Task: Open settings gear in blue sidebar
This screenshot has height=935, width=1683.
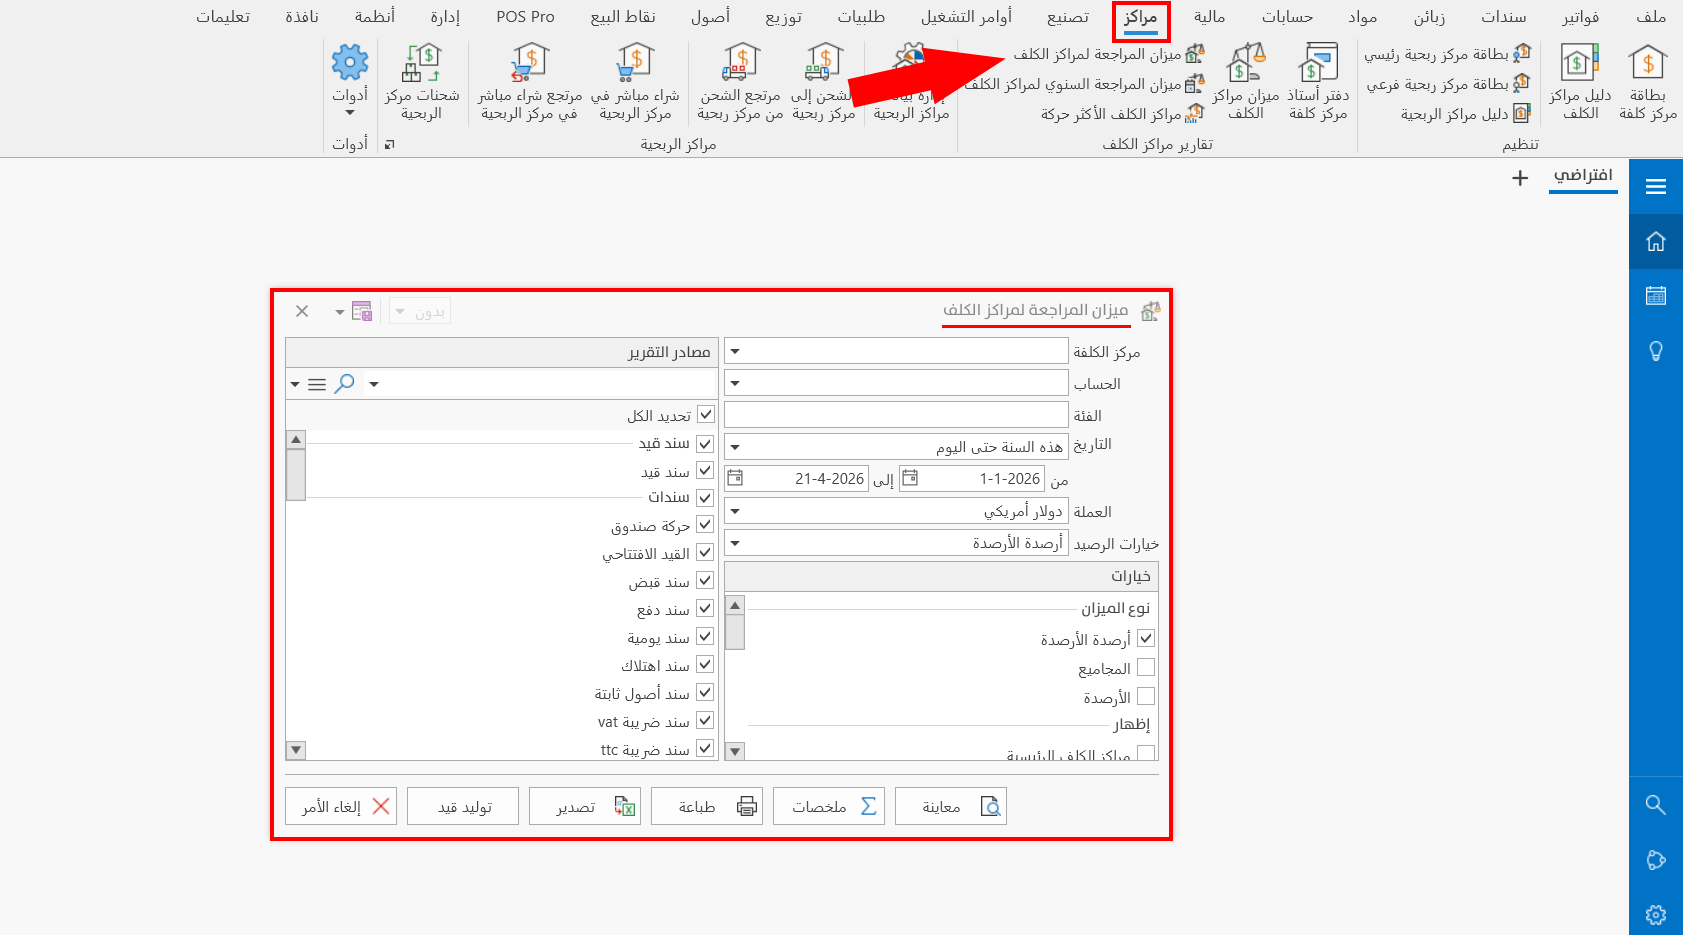Action: (x=1656, y=914)
